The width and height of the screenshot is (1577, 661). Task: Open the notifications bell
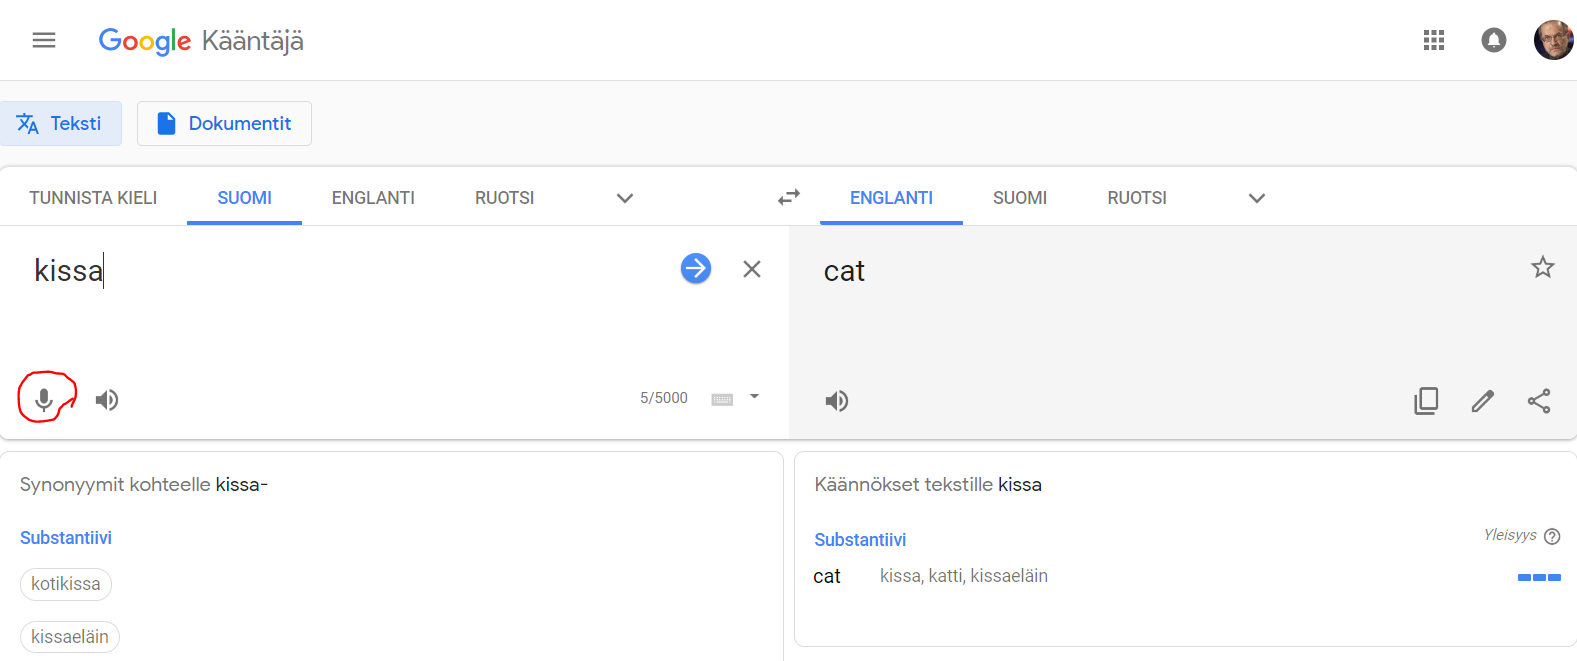(1494, 40)
